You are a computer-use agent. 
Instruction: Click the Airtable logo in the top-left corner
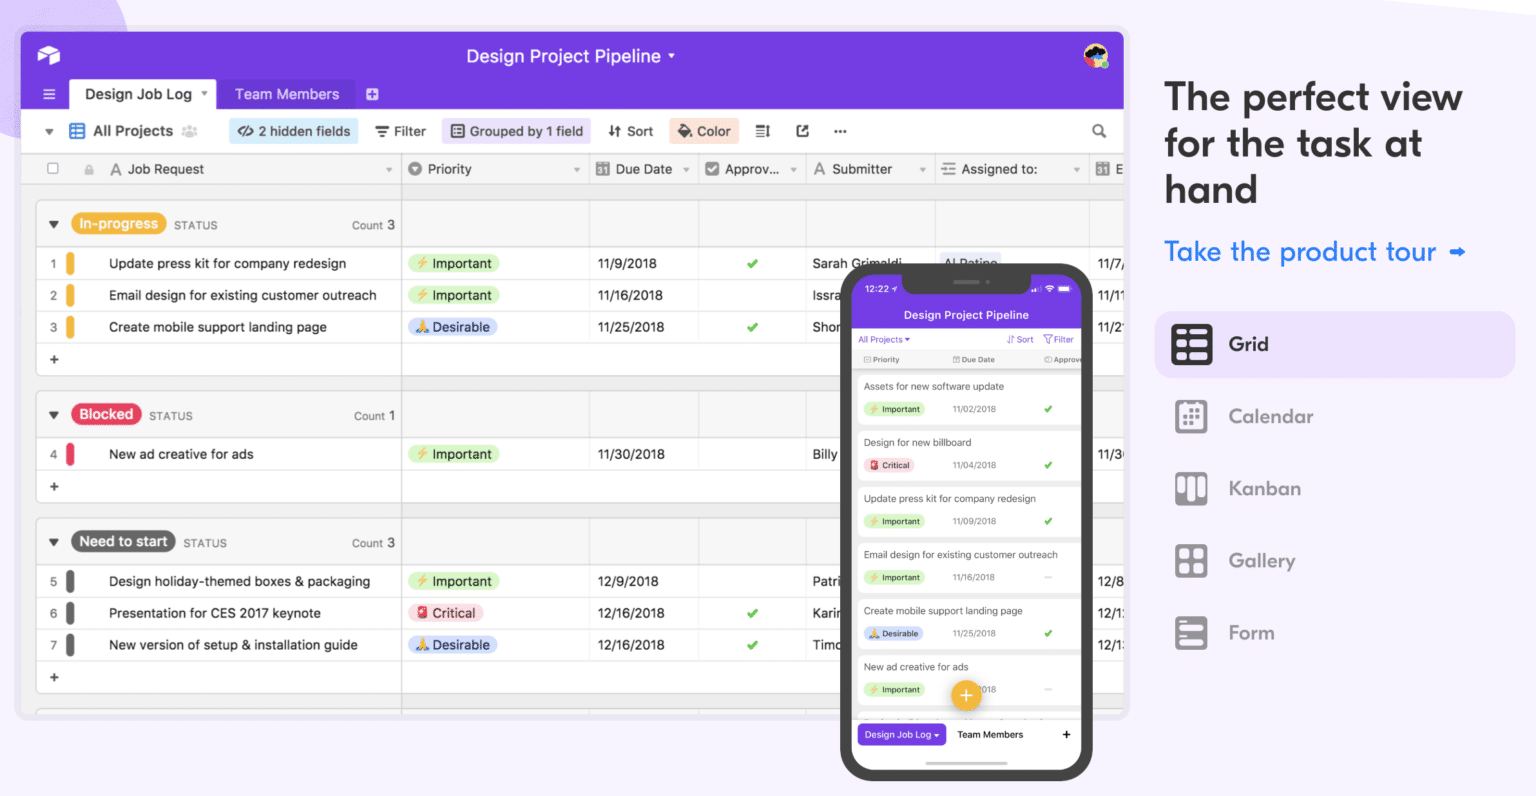point(49,55)
